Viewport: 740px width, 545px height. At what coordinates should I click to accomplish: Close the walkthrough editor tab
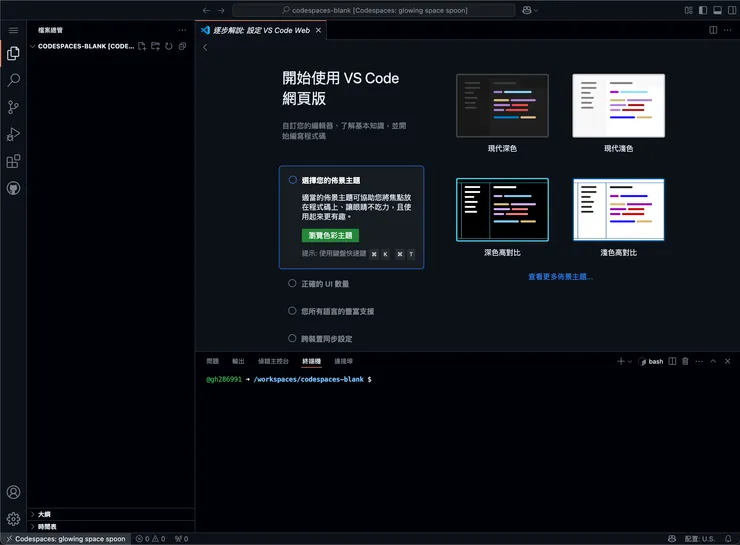click(x=319, y=30)
